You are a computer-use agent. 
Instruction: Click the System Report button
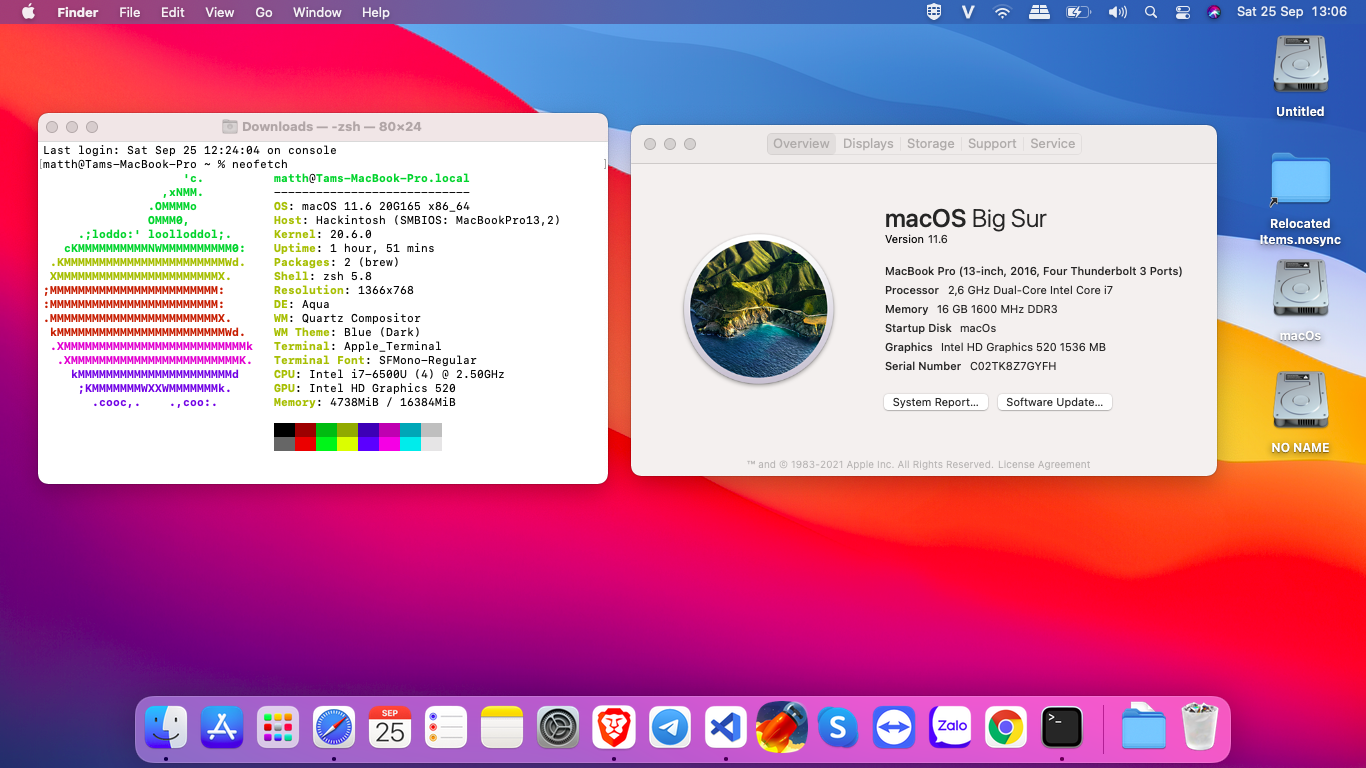coord(936,402)
